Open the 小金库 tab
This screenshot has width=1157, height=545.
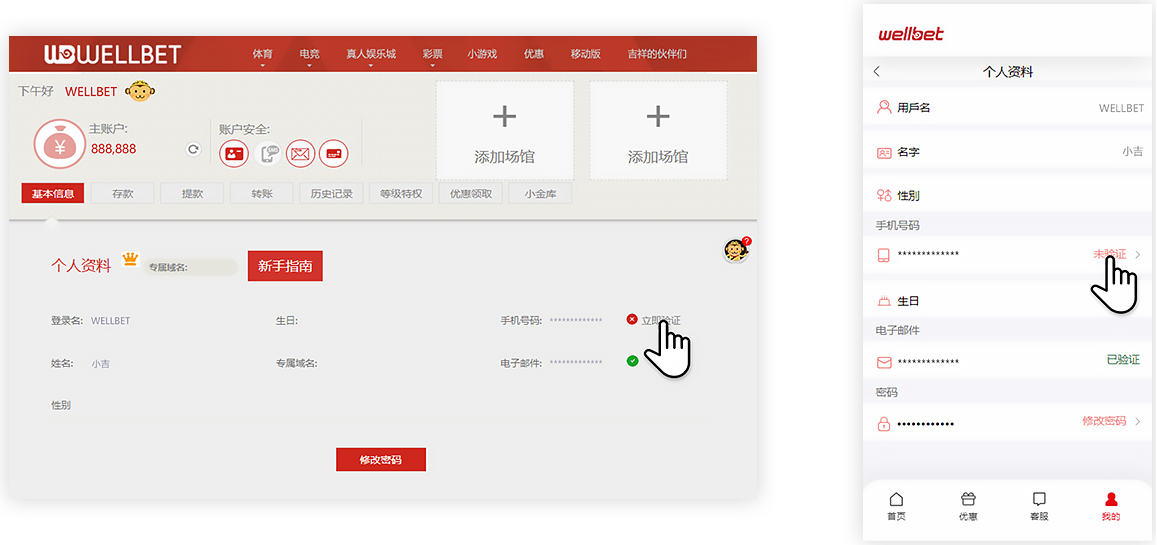[540, 194]
